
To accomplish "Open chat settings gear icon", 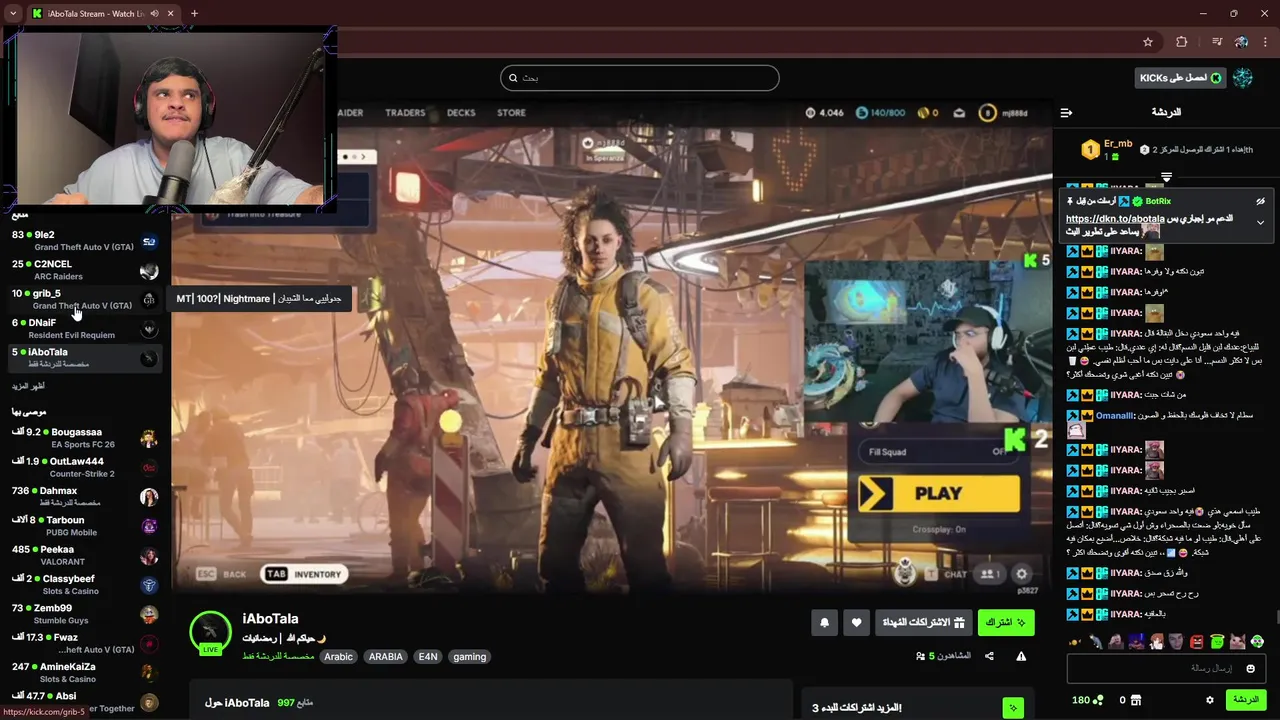I will tap(1209, 700).
